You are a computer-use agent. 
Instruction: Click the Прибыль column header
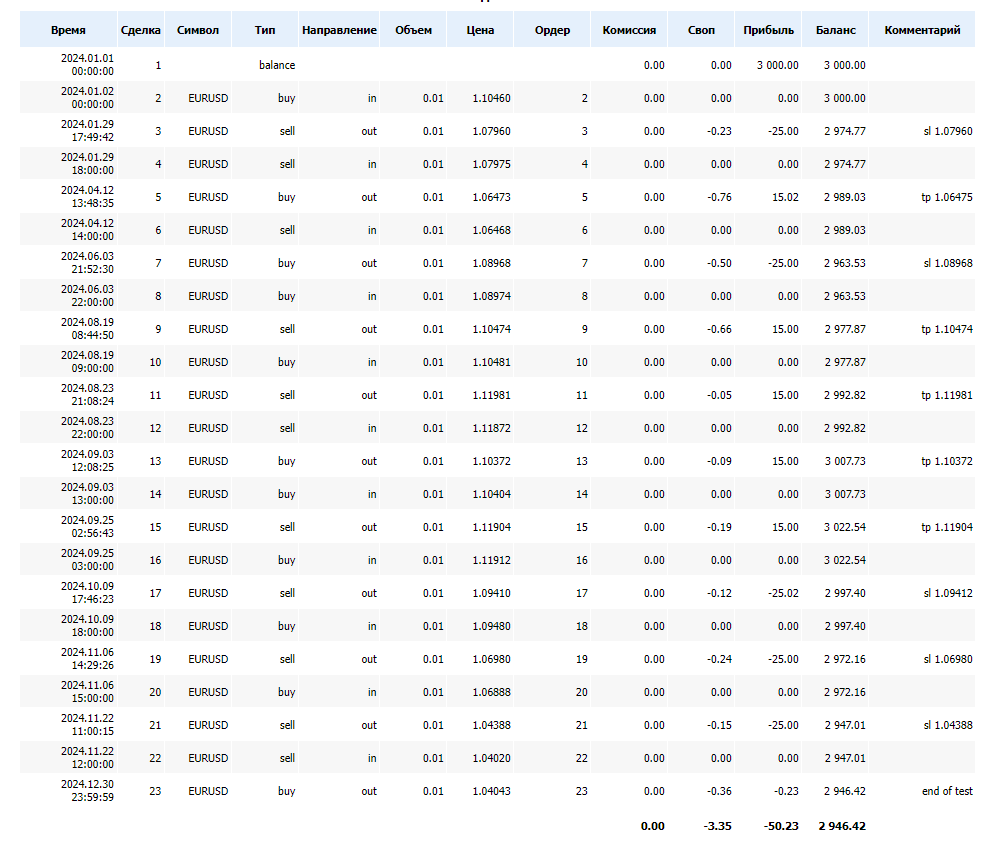point(768,30)
